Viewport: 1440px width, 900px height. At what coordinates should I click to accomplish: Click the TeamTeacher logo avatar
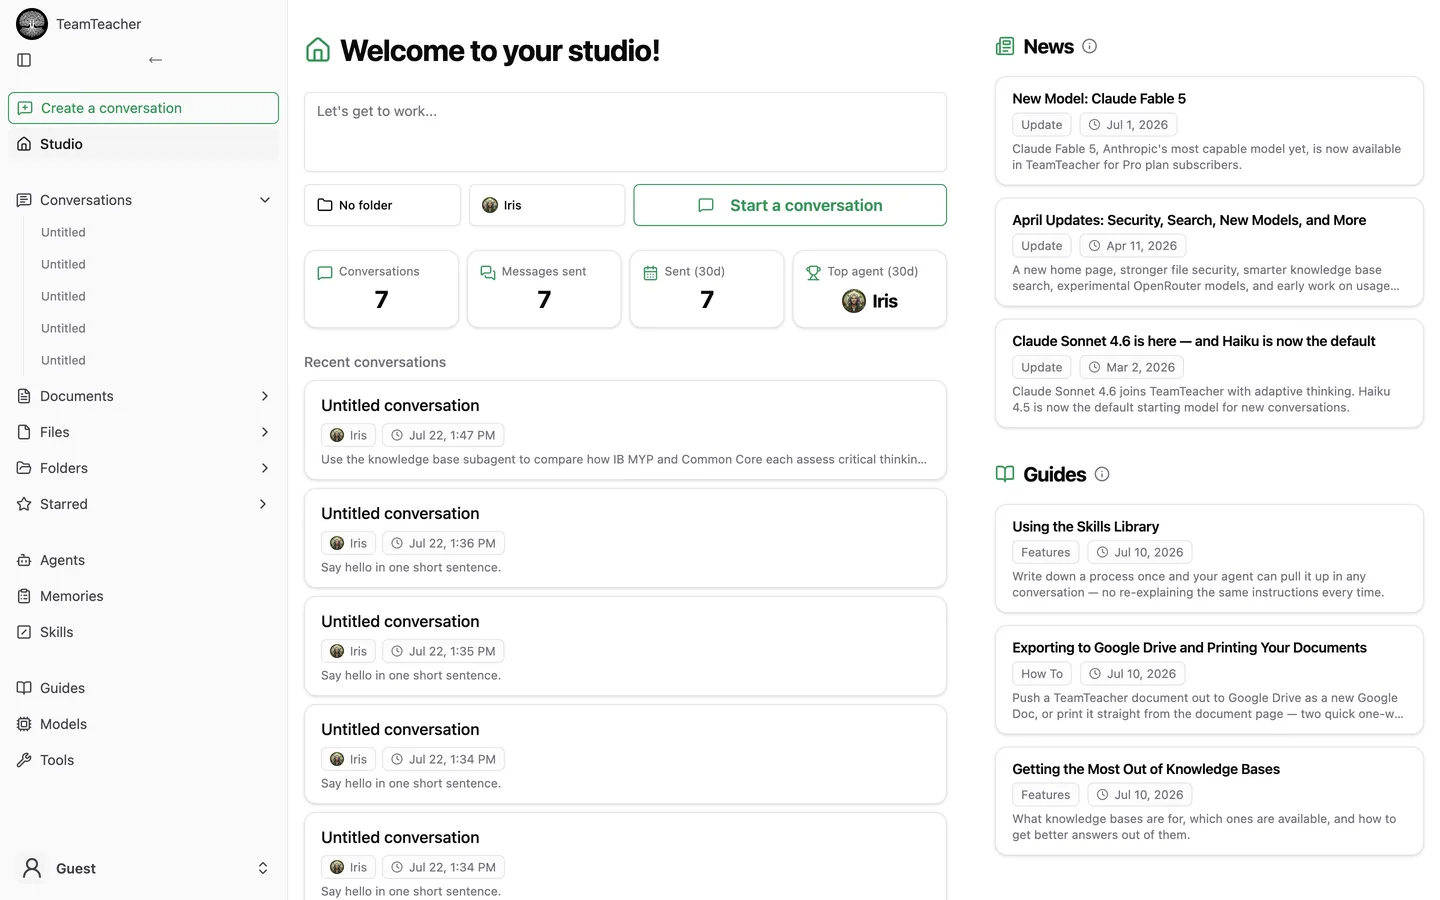pos(32,24)
